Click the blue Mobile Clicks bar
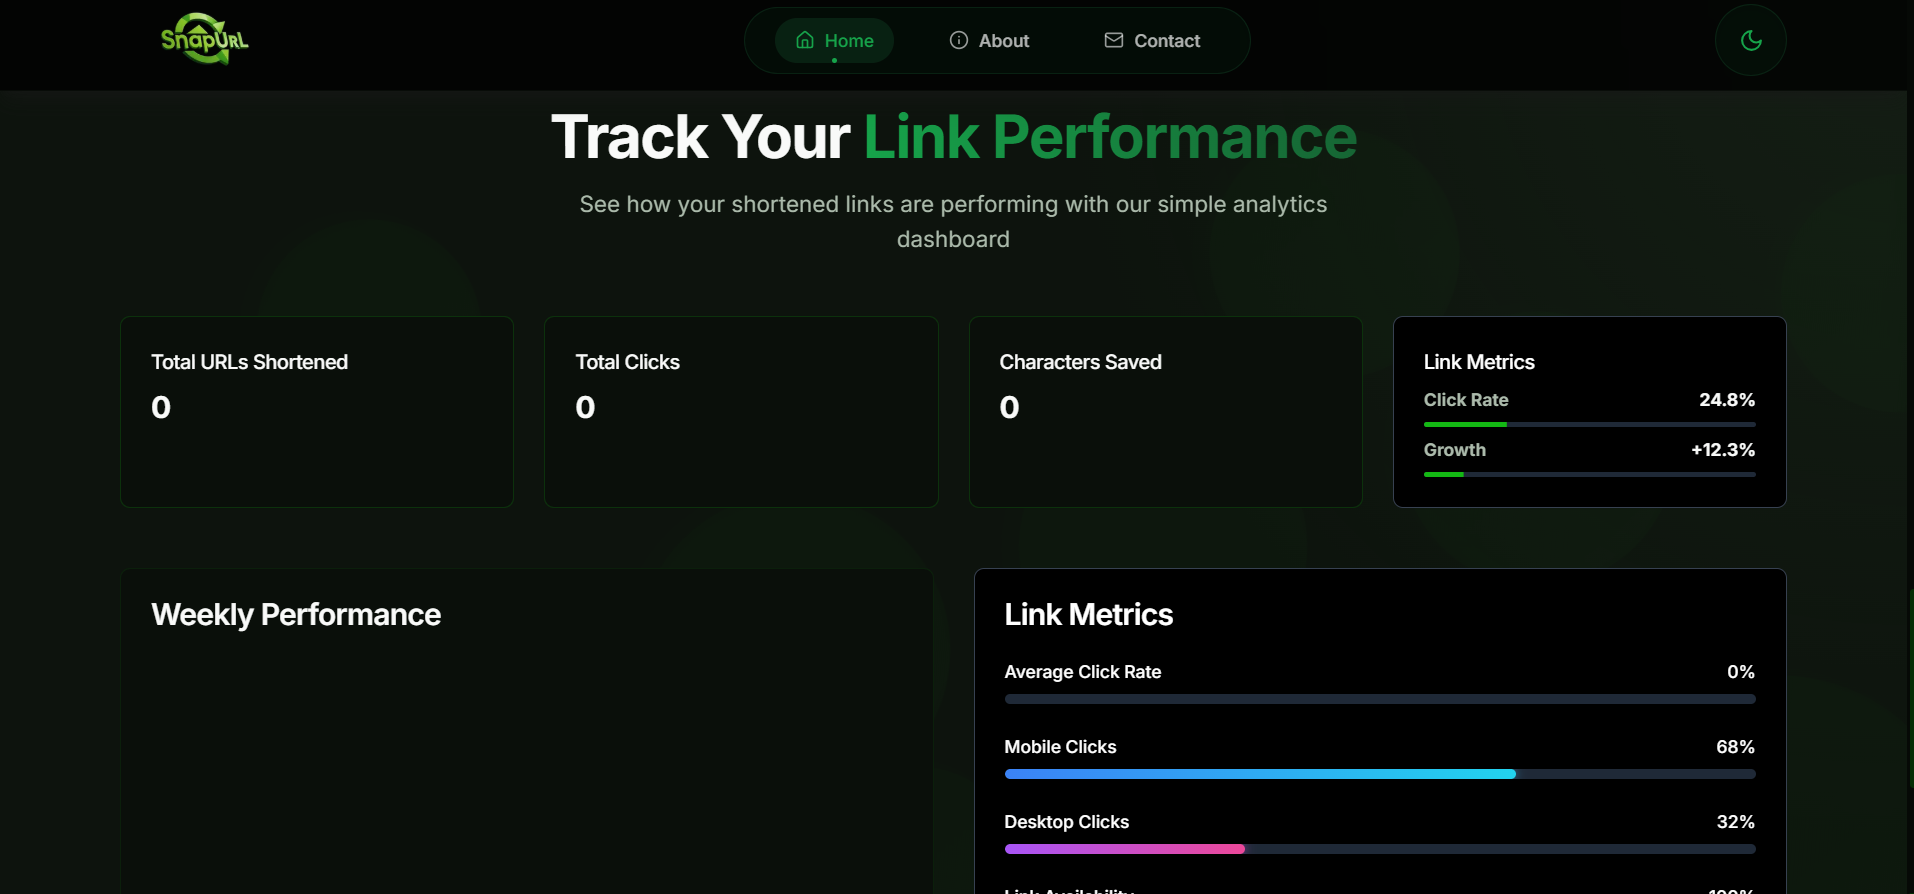The width and height of the screenshot is (1914, 894). tap(1260, 774)
